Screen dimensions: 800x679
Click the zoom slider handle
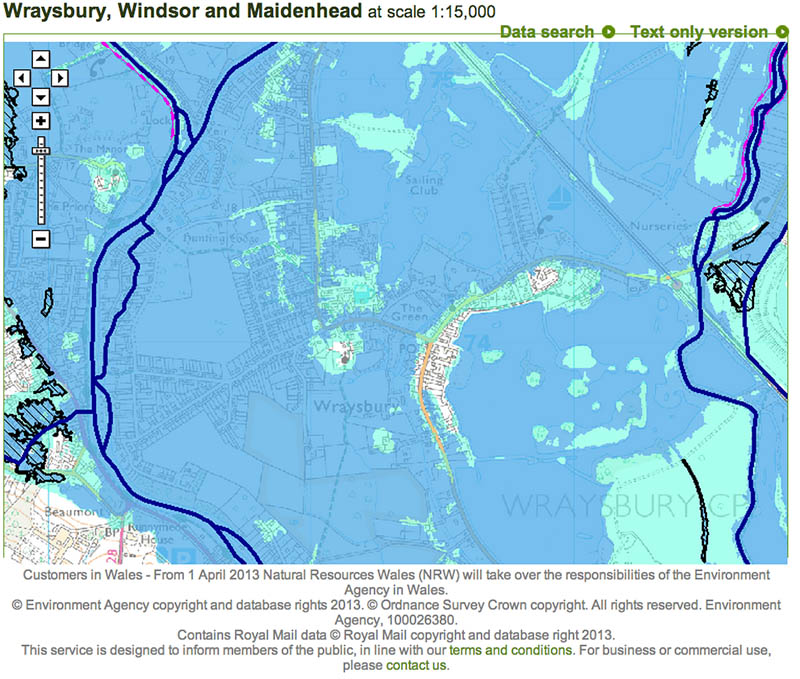(x=41, y=149)
